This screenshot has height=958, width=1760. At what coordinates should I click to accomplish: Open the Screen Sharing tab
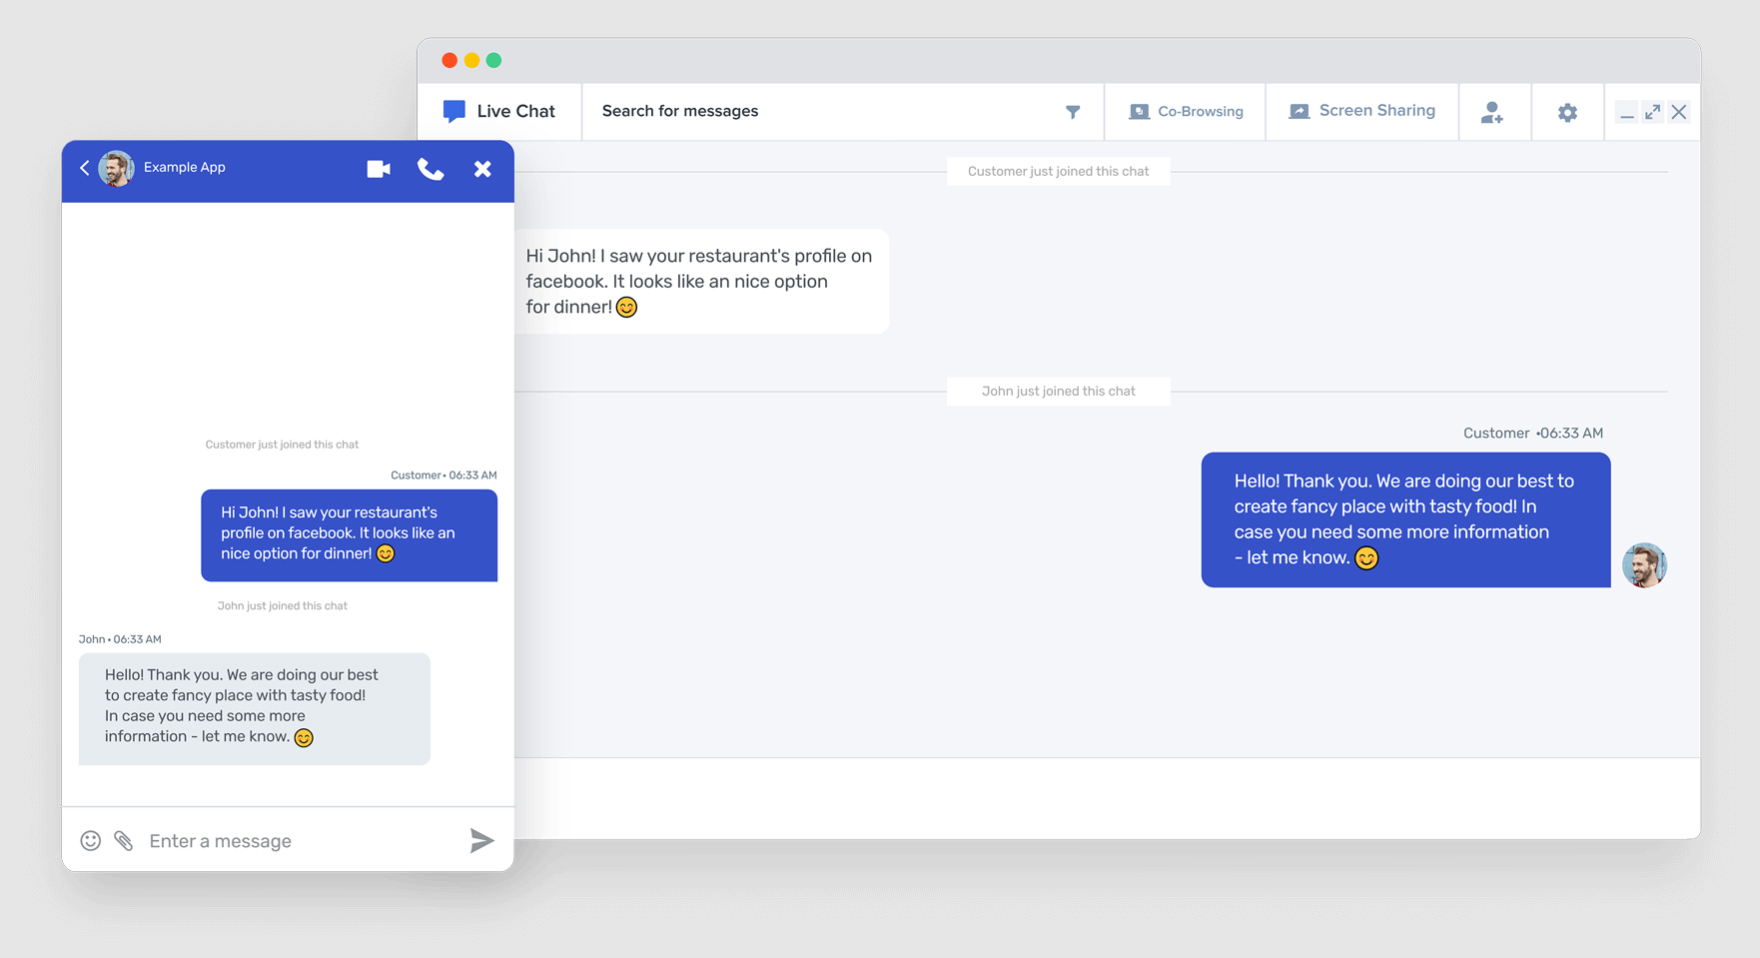pyautogui.click(x=1362, y=111)
